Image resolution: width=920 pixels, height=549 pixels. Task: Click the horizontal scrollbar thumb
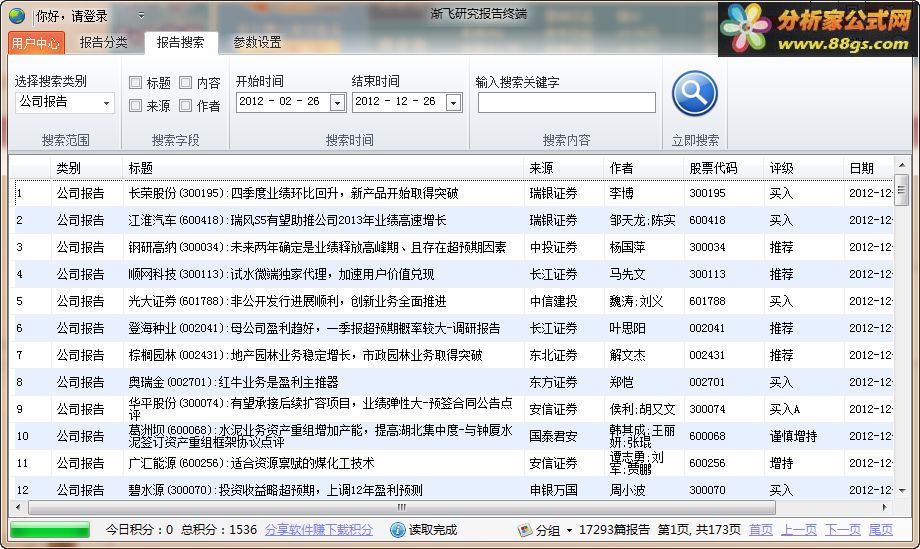pyautogui.click(x=401, y=507)
